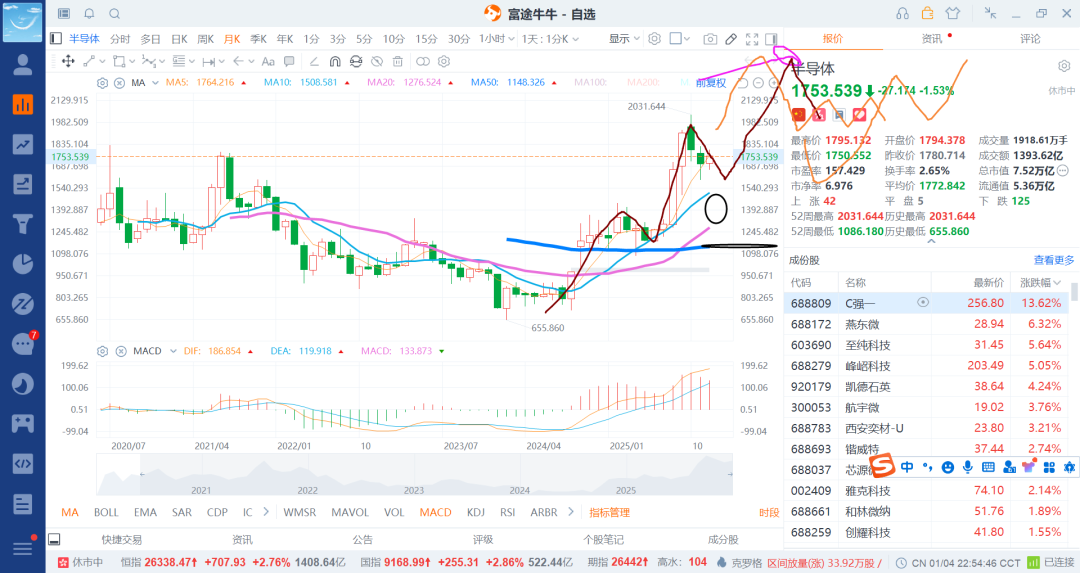
Task: Expand more indicators arrow after ARBR
Action: tap(571, 512)
